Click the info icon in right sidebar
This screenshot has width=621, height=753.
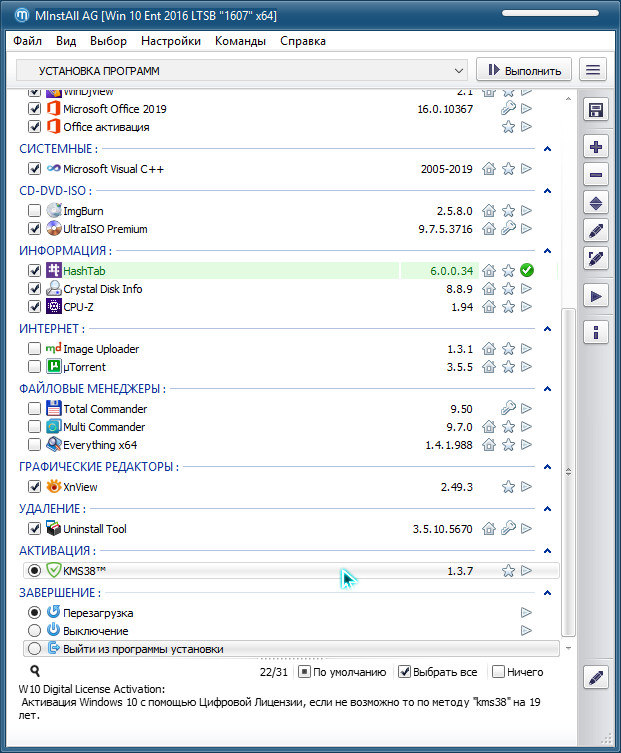tap(596, 331)
